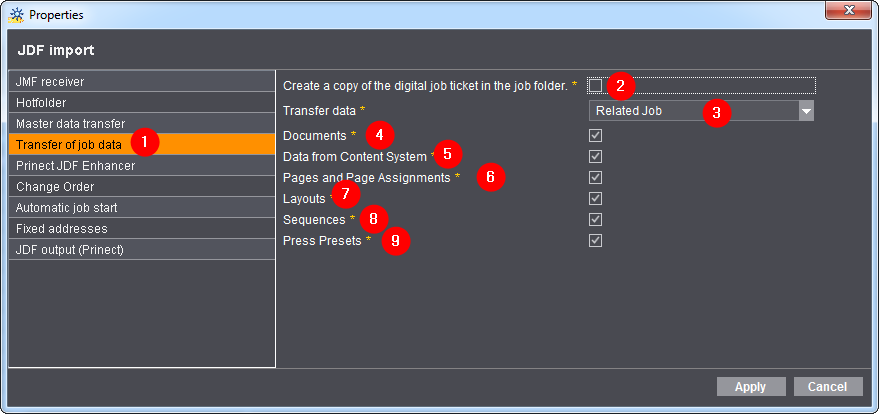Screen dimensions: 879x414
Task: Open the Transfer data dropdown arrow
Action: pos(805,111)
